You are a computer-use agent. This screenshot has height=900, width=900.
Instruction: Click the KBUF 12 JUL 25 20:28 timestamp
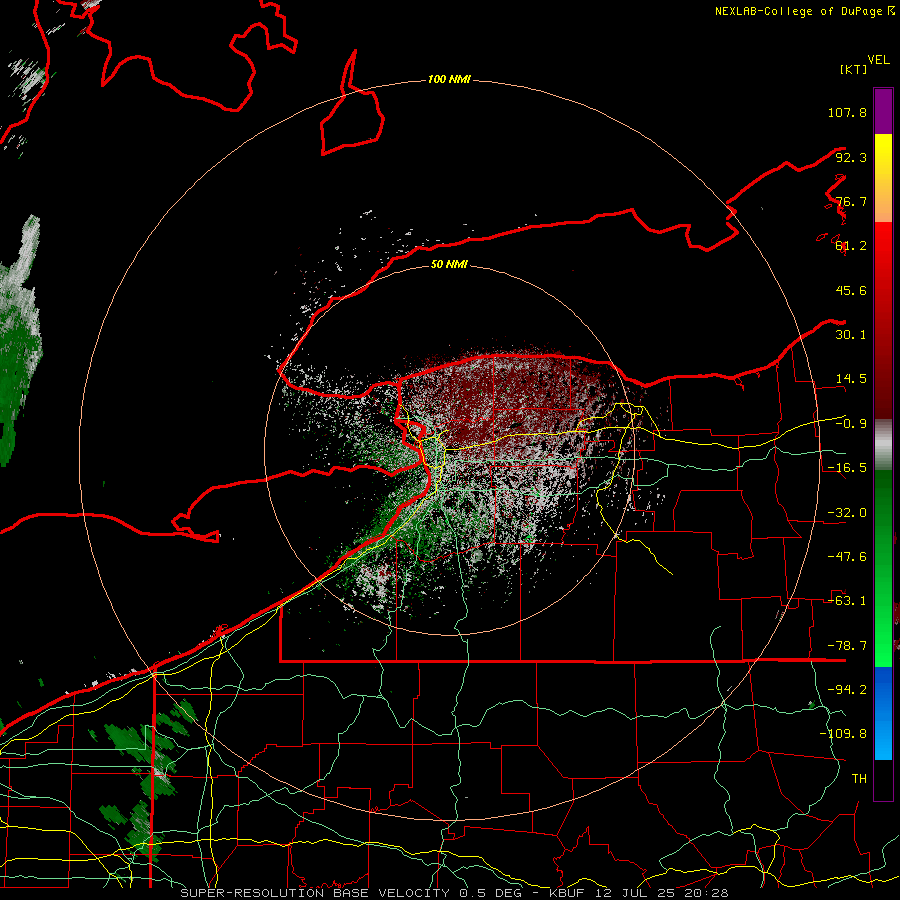click(x=639, y=893)
